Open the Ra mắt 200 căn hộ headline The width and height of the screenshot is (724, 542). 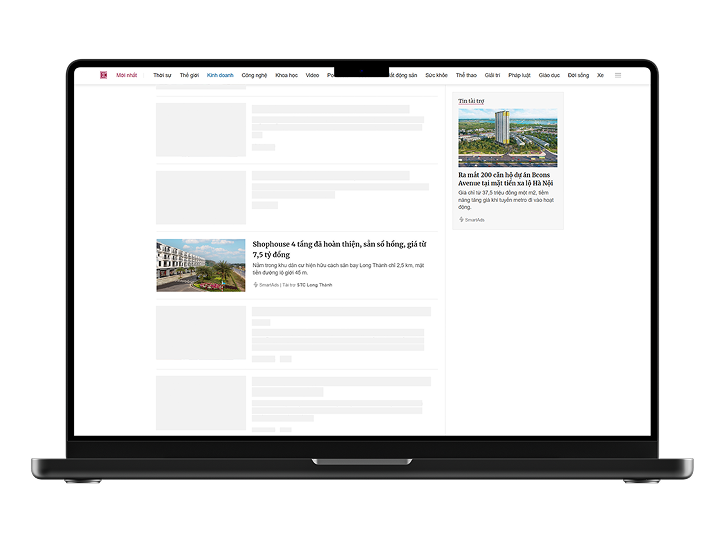point(506,178)
